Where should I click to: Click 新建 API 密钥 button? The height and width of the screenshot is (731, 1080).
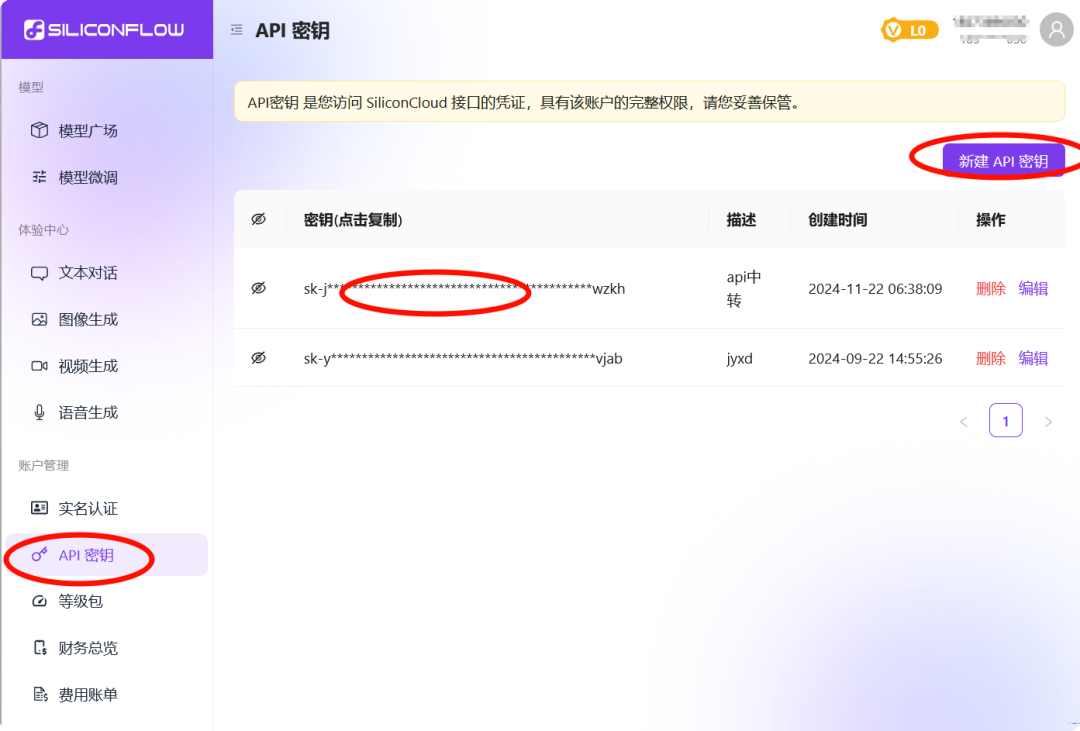click(1003, 161)
